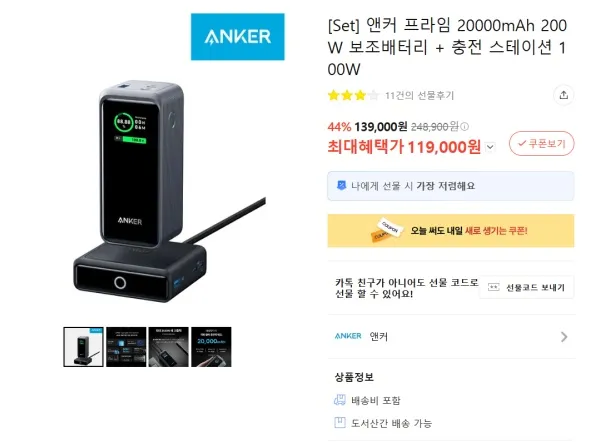This screenshot has height=442, width=590.
Task: Click the gift code ticket icon
Action: 493,287
